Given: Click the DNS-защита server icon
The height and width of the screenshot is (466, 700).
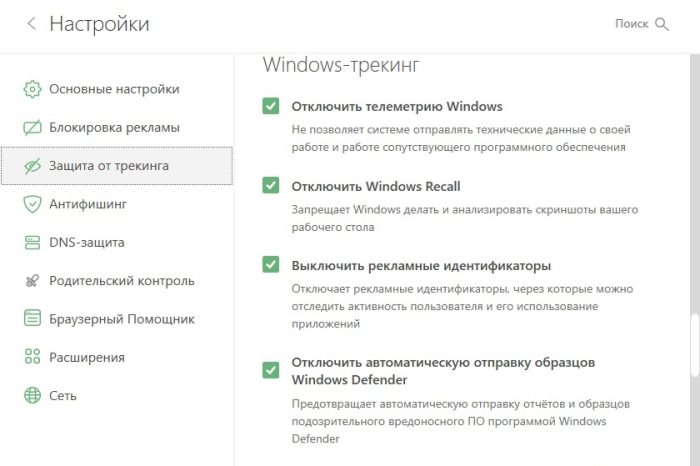Looking at the screenshot, I should tap(31, 242).
